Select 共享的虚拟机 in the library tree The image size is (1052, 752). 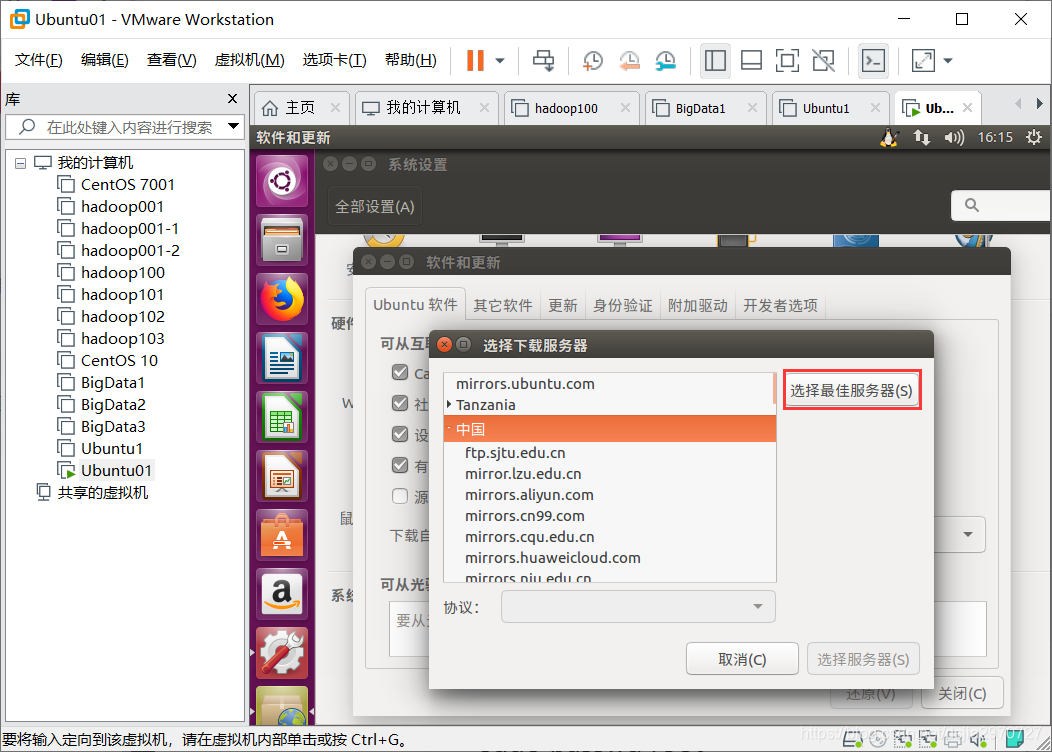coord(103,492)
